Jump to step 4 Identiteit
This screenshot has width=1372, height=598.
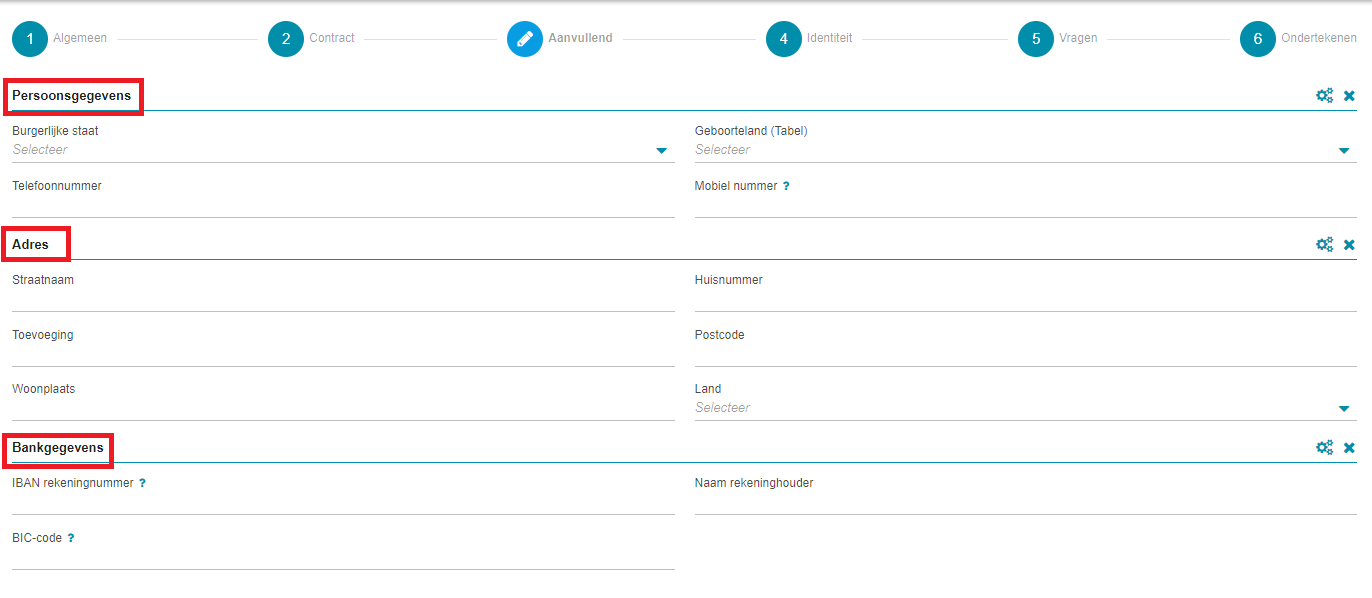tap(784, 39)
